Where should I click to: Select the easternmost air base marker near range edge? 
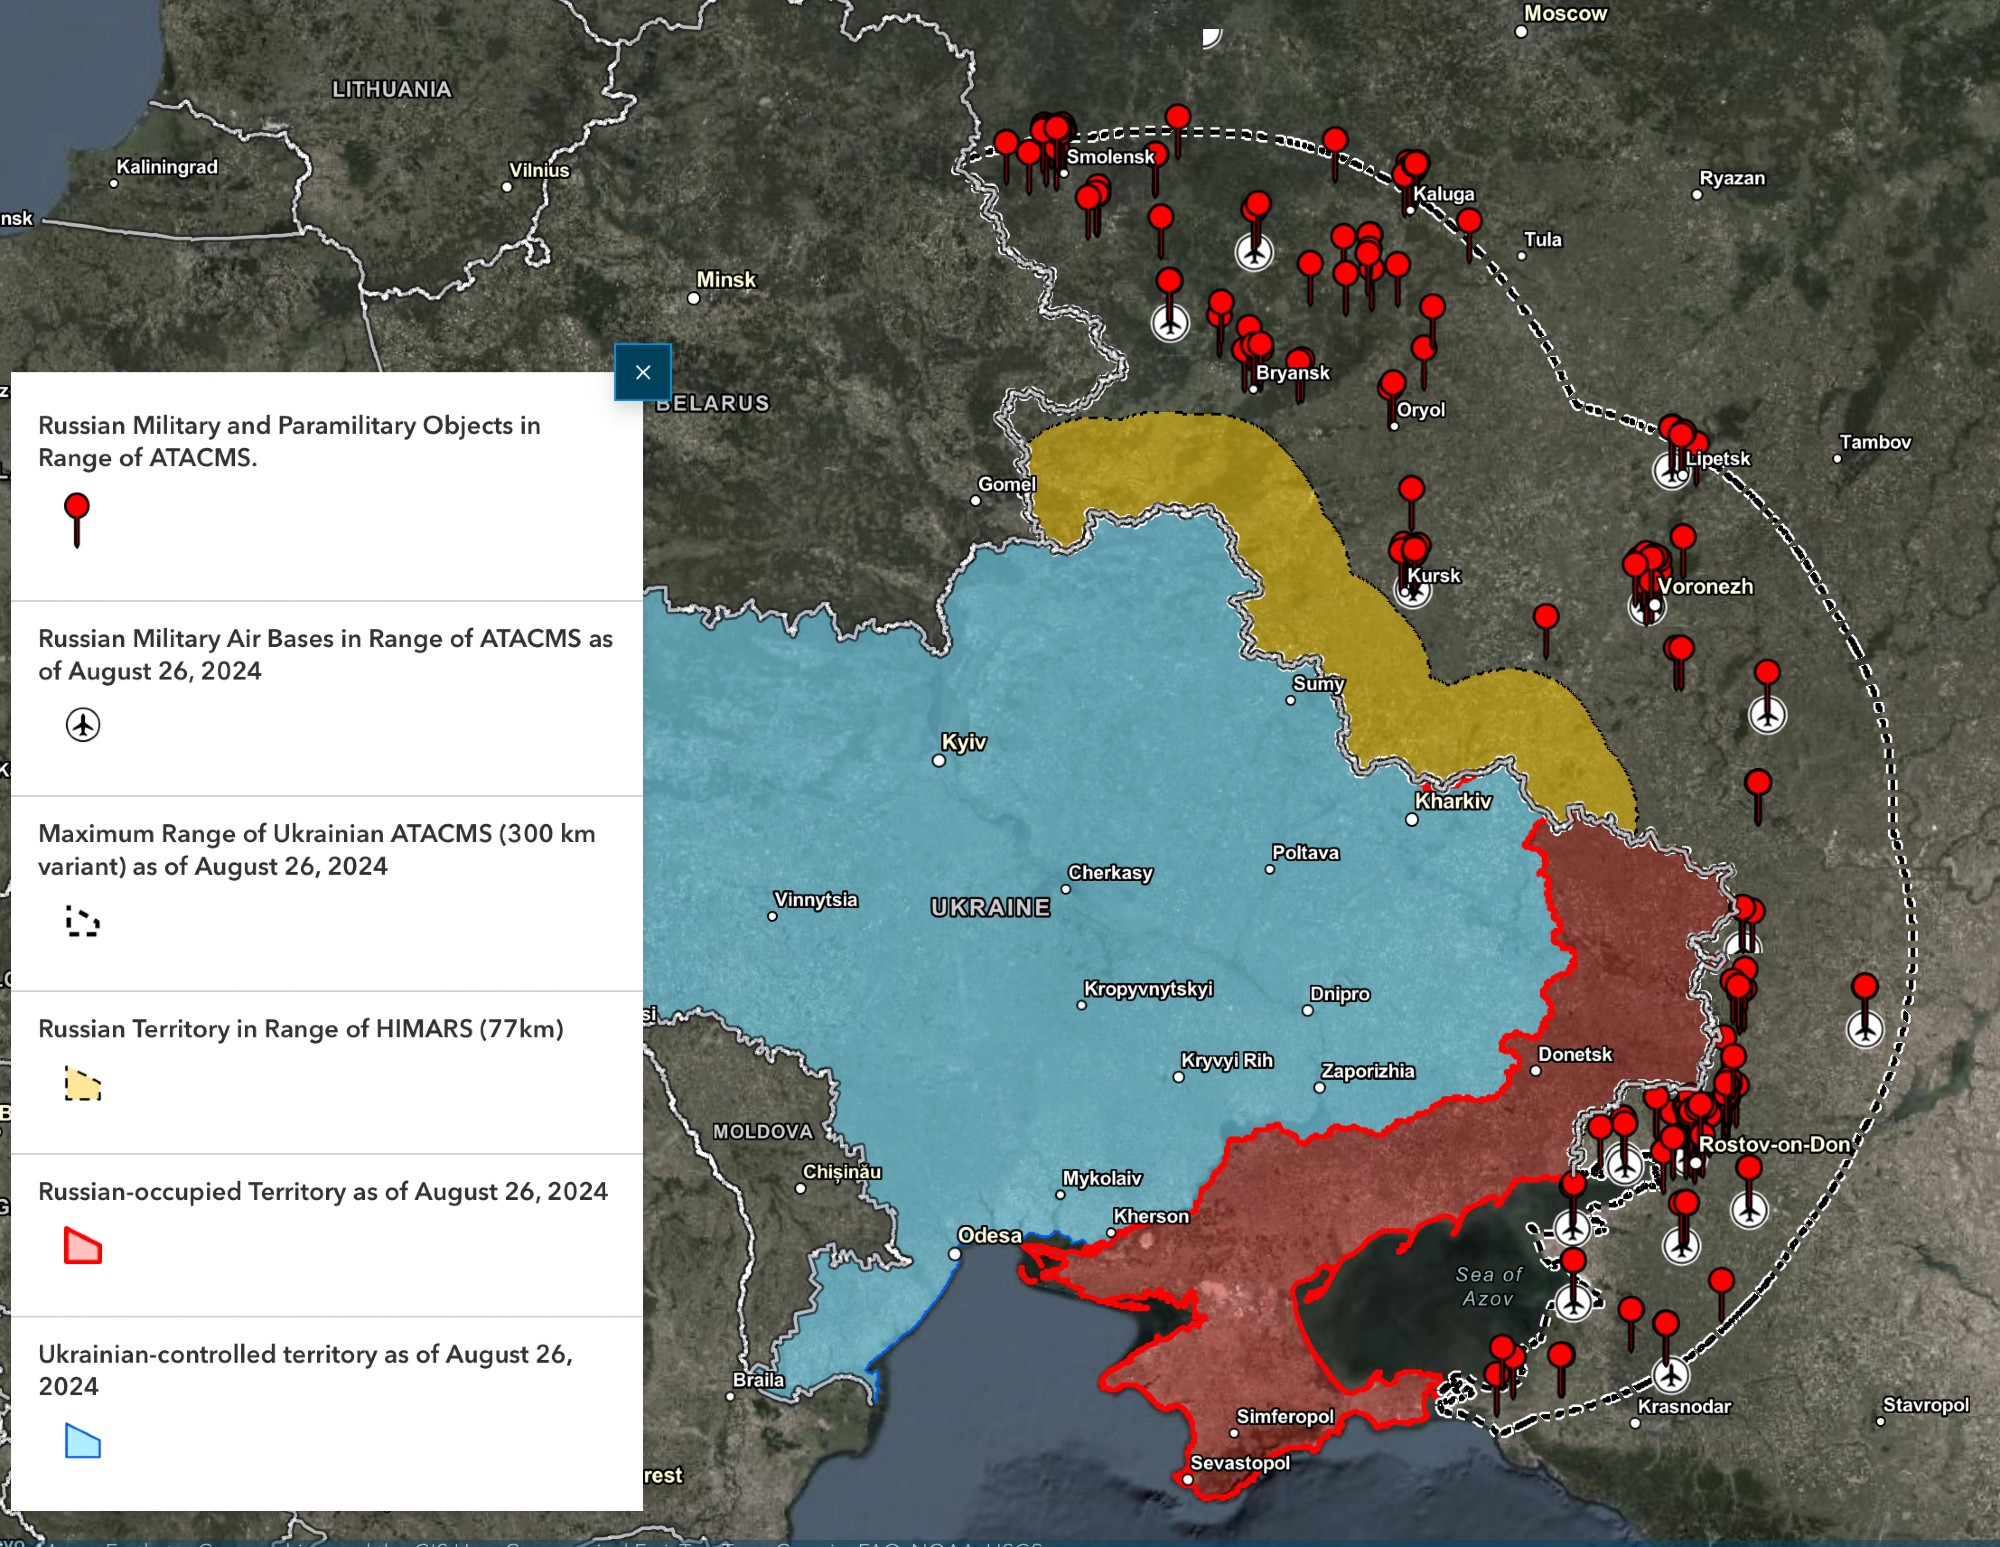coord(1865,1028)
